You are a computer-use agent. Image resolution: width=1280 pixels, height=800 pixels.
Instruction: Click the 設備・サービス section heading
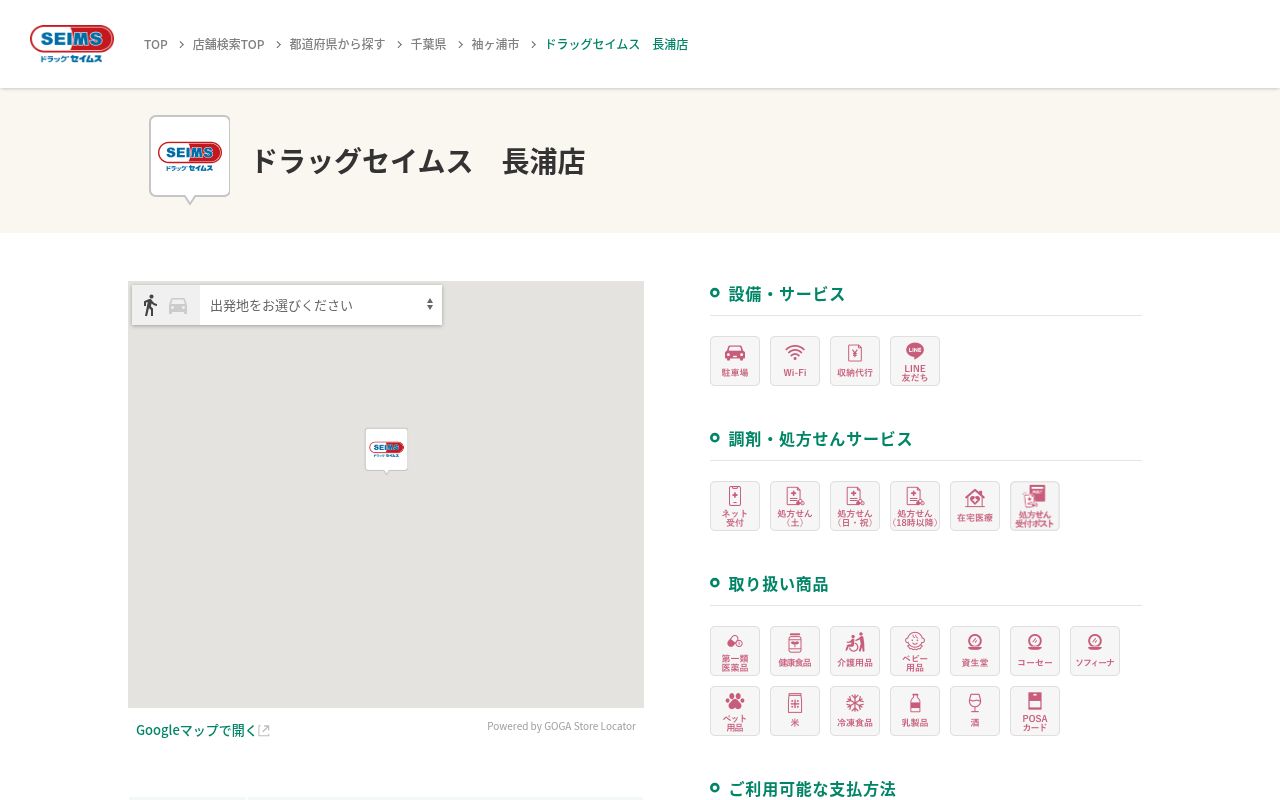787,293
